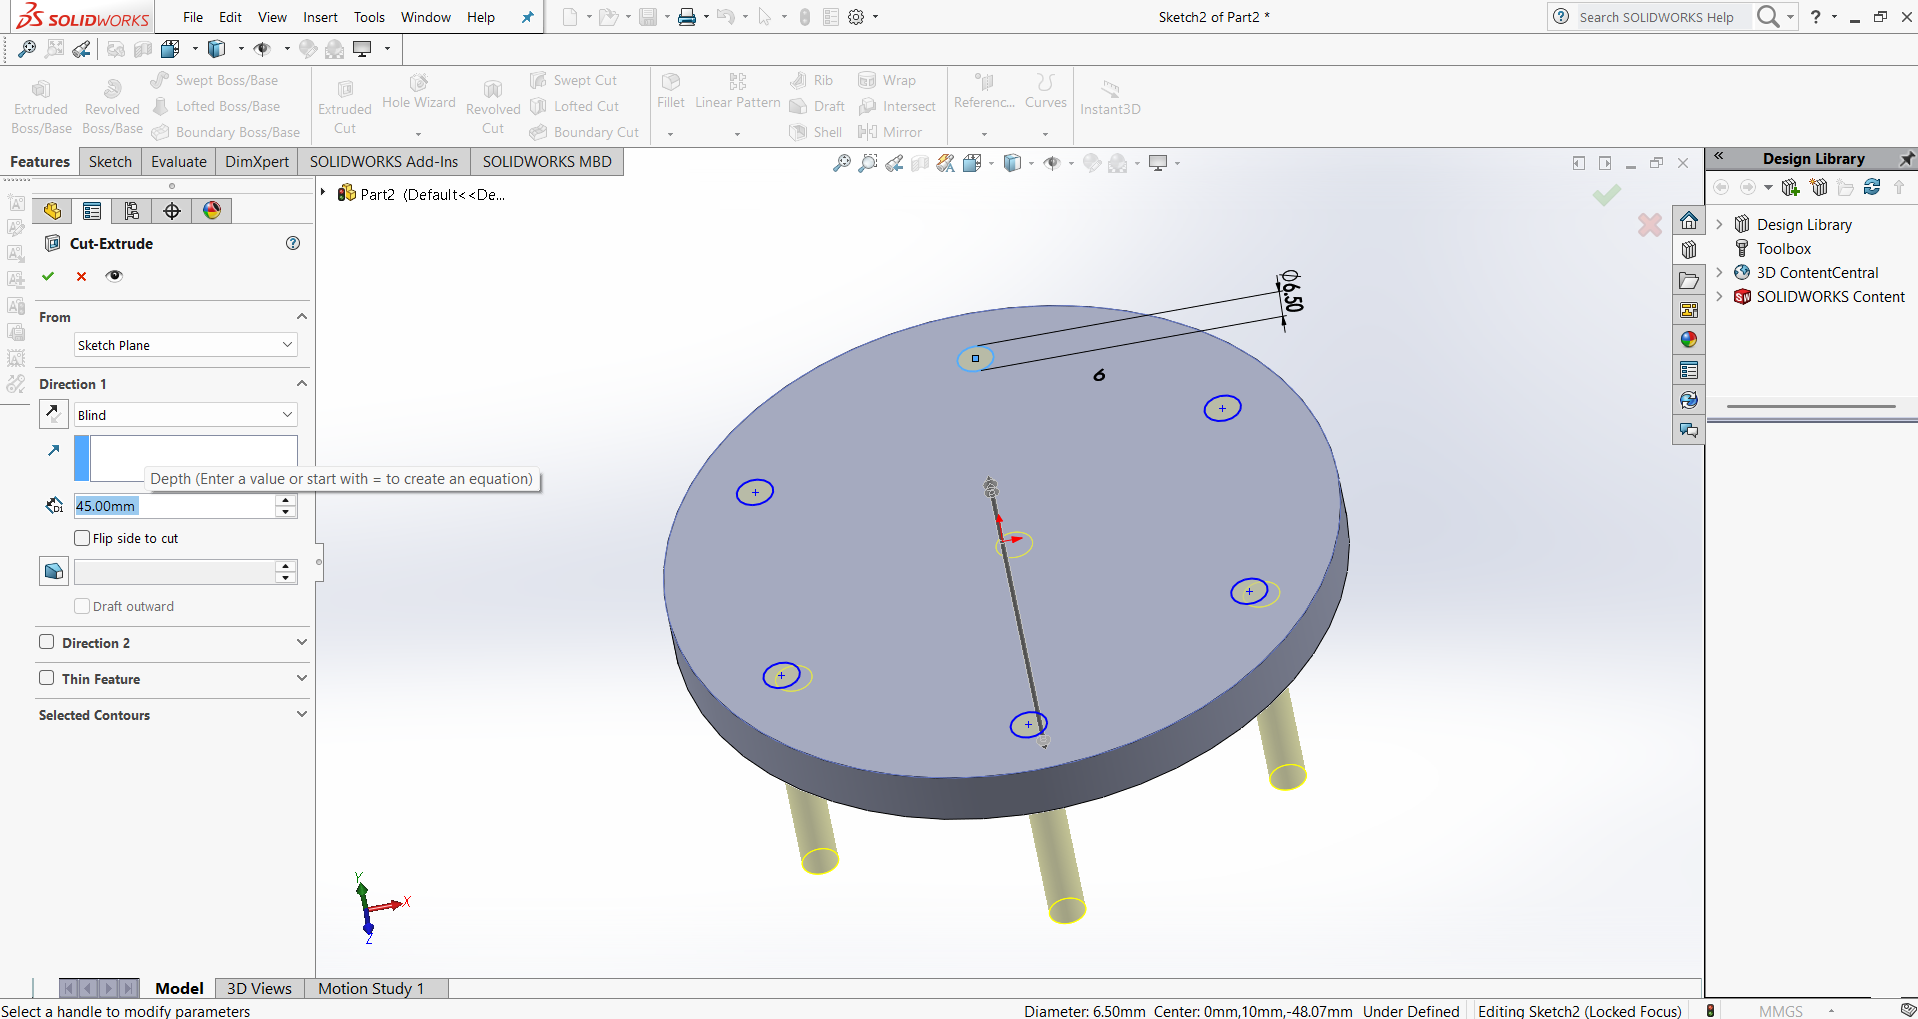Click the 45.00mm depth input field
This screenshot has width=1918, height=1019.
[174, 506]
